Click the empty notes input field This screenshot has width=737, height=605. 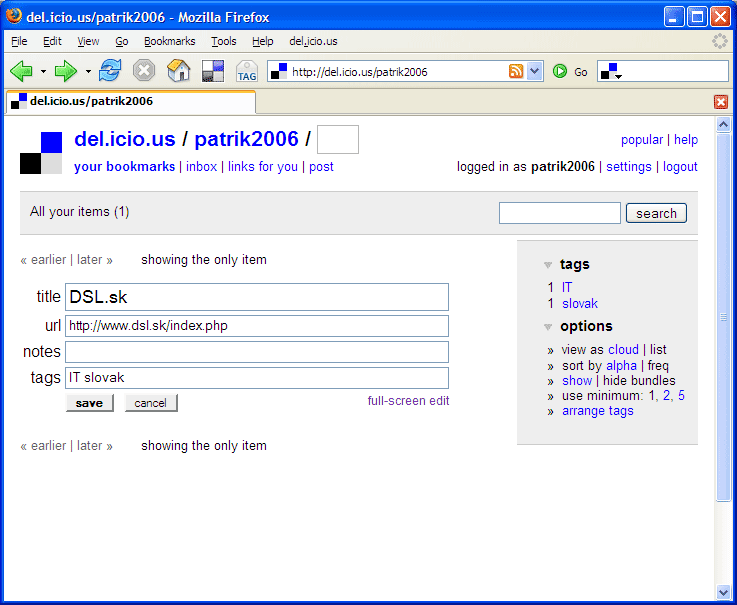pyautogui.click(x=257, y=352)
